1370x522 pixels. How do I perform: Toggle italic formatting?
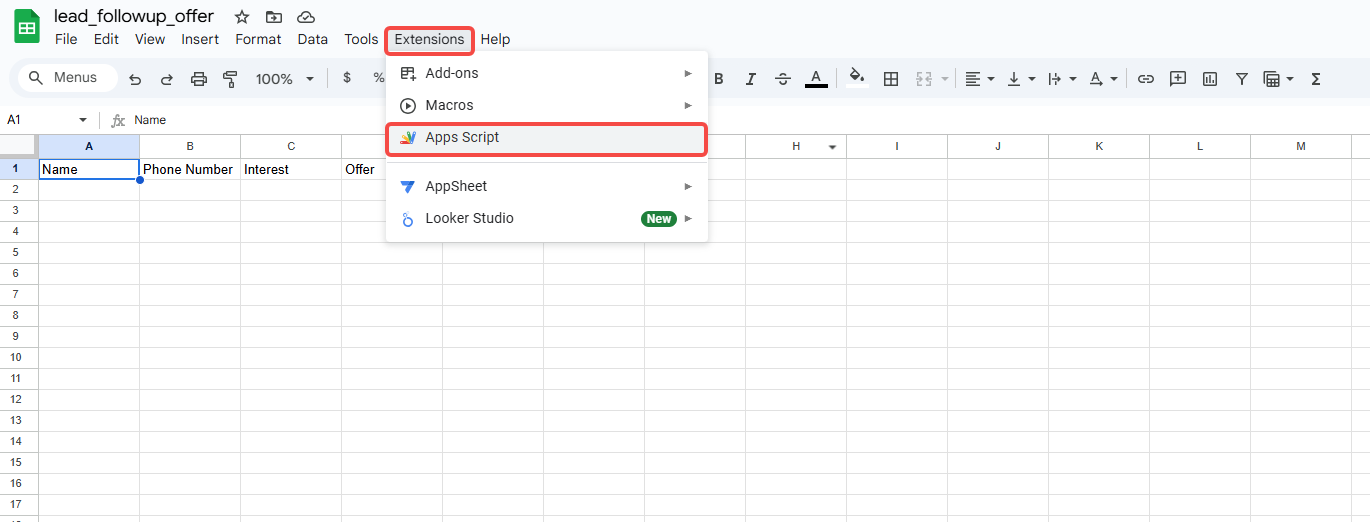[751, 78]
